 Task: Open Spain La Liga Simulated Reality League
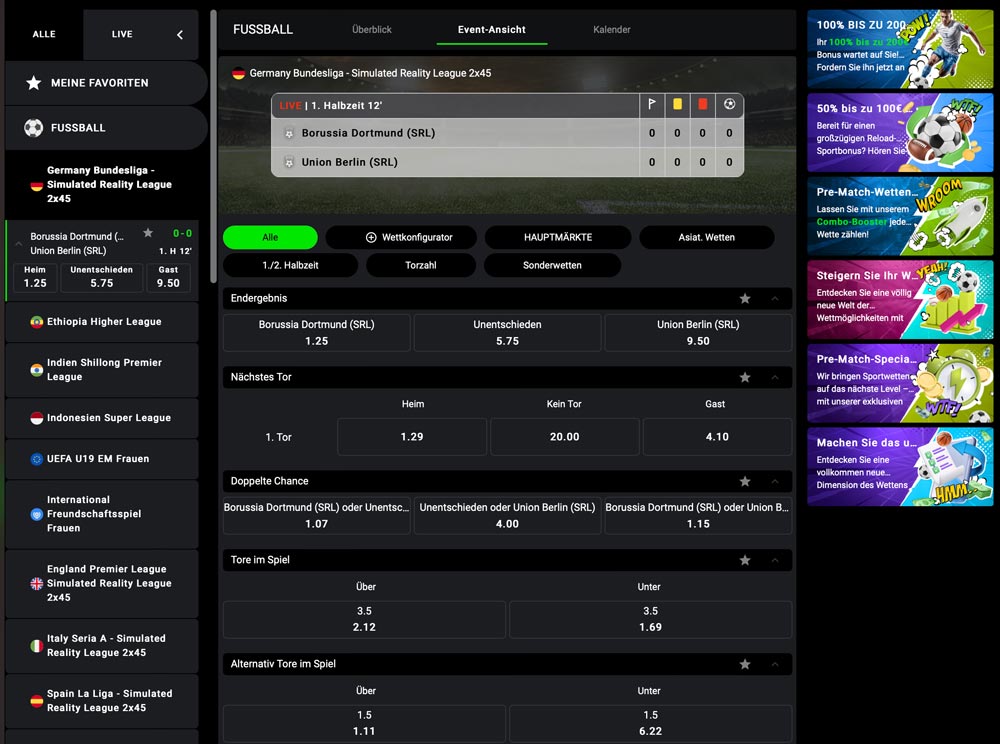[102, 701]
